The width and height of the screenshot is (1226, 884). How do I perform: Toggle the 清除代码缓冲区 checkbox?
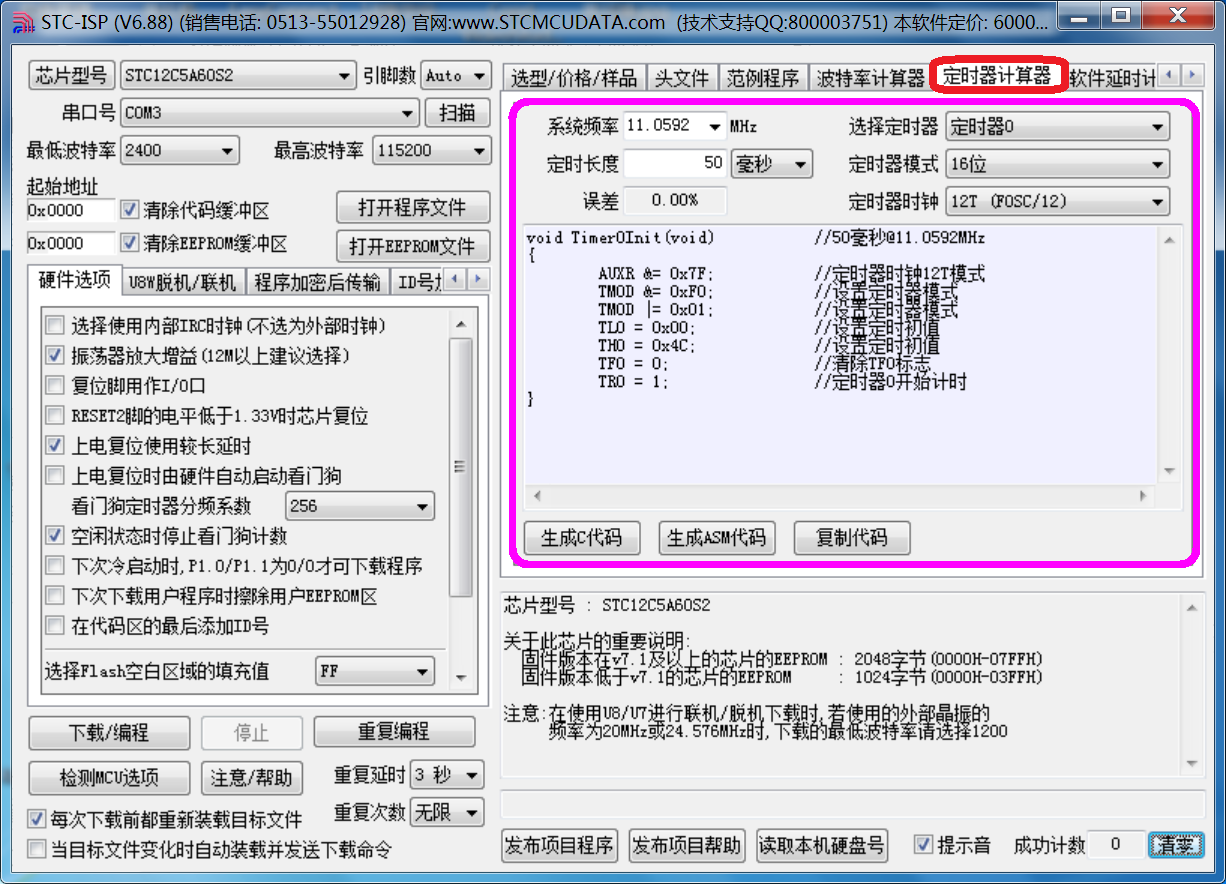[129, 210]
